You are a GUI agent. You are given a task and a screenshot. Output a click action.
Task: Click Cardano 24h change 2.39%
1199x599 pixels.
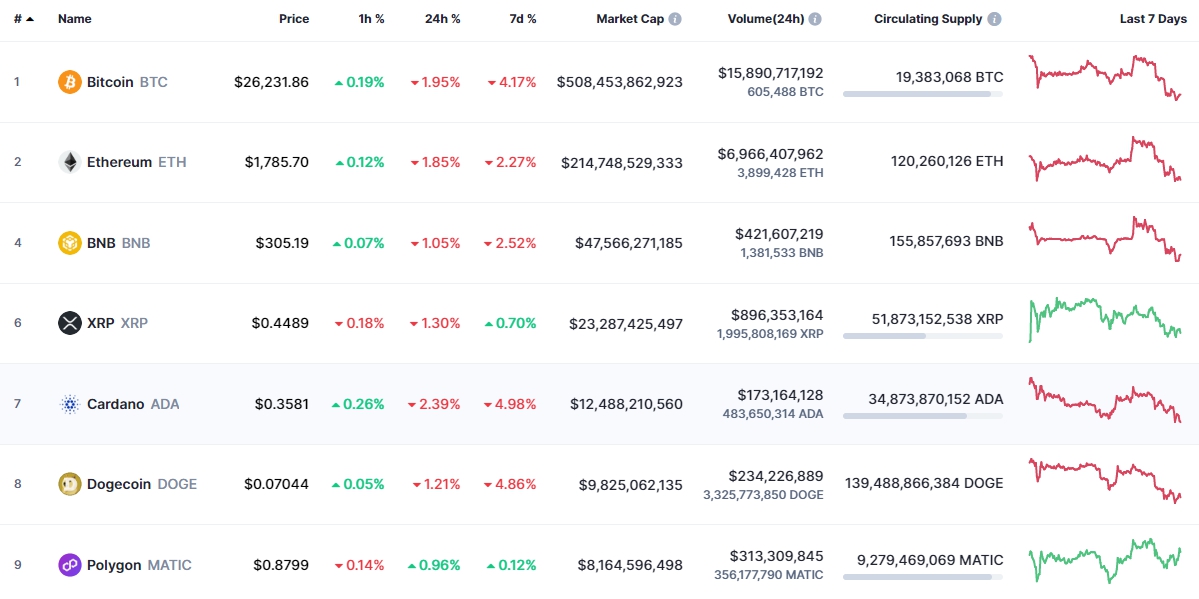point(435,404)
